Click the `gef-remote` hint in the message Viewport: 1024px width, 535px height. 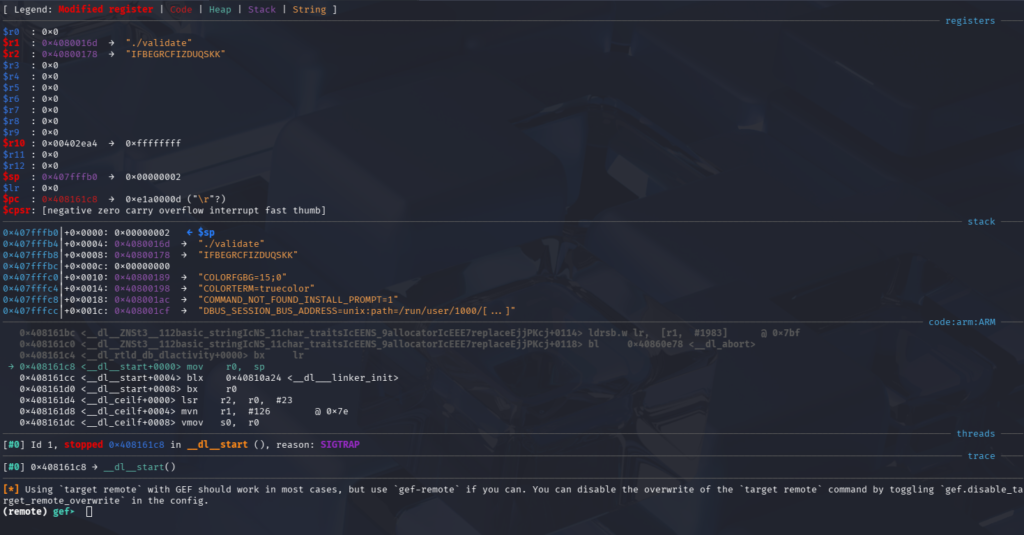click(x=424, y=490)
